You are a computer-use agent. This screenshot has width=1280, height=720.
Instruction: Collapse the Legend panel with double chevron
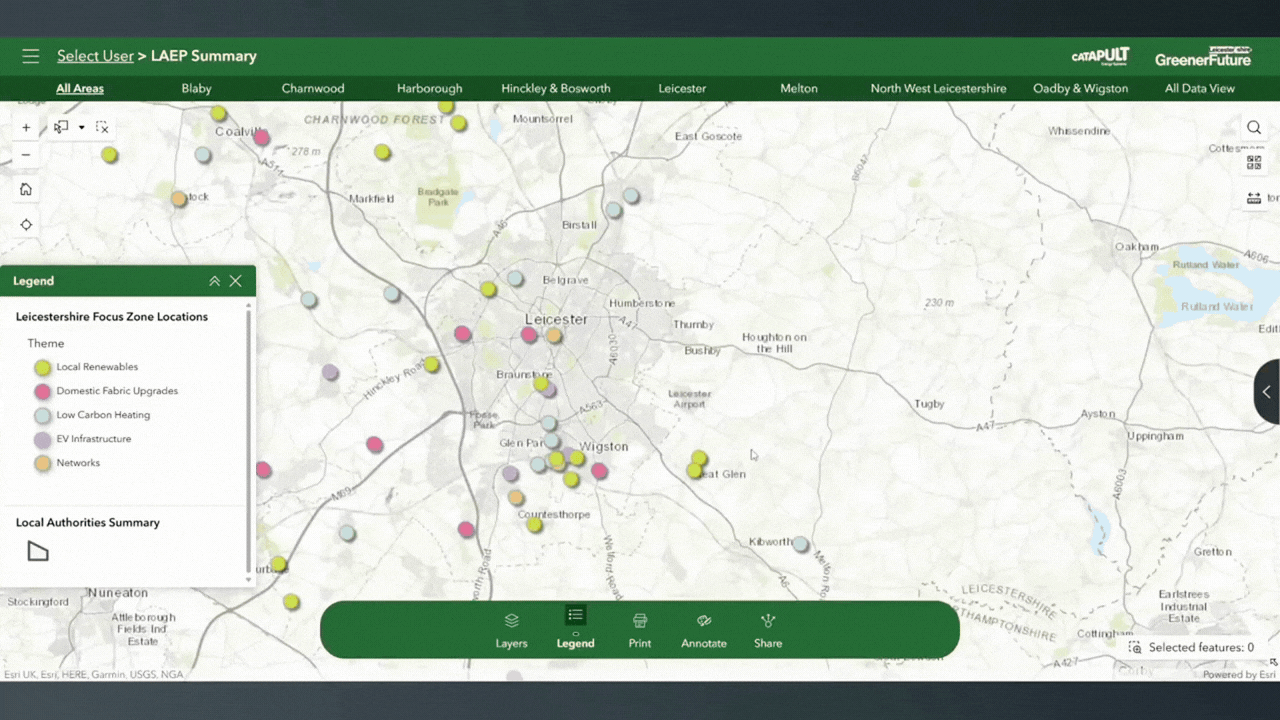coord(214,281)
